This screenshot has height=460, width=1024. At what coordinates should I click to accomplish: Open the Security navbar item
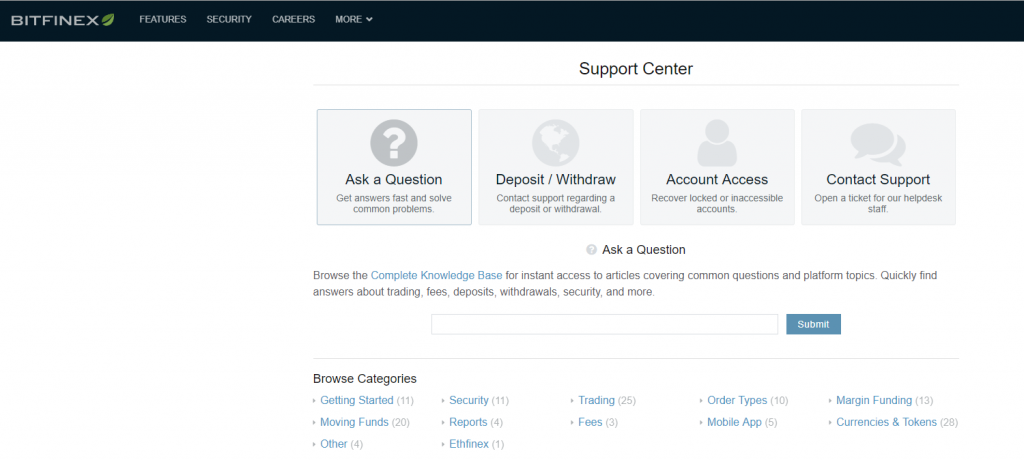229,20
